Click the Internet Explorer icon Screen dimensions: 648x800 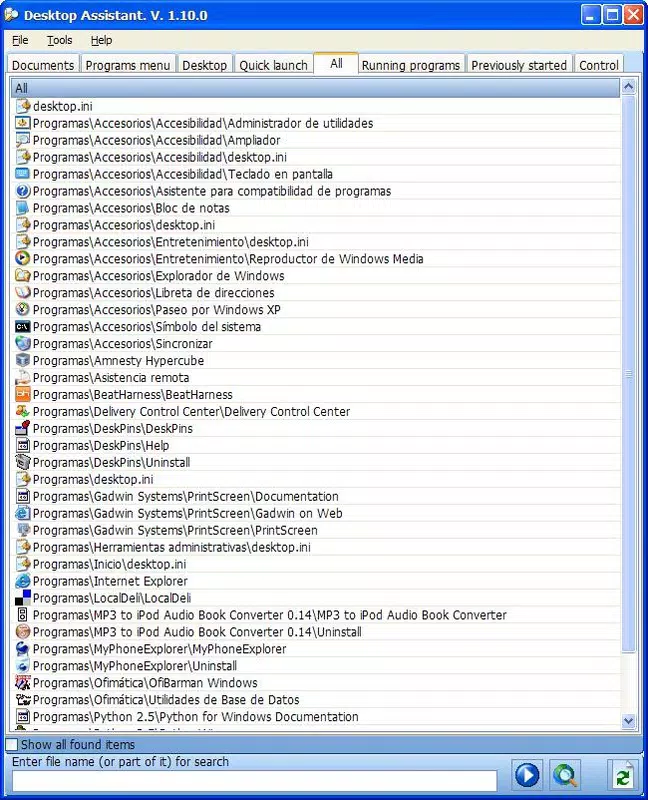point(22,581)
